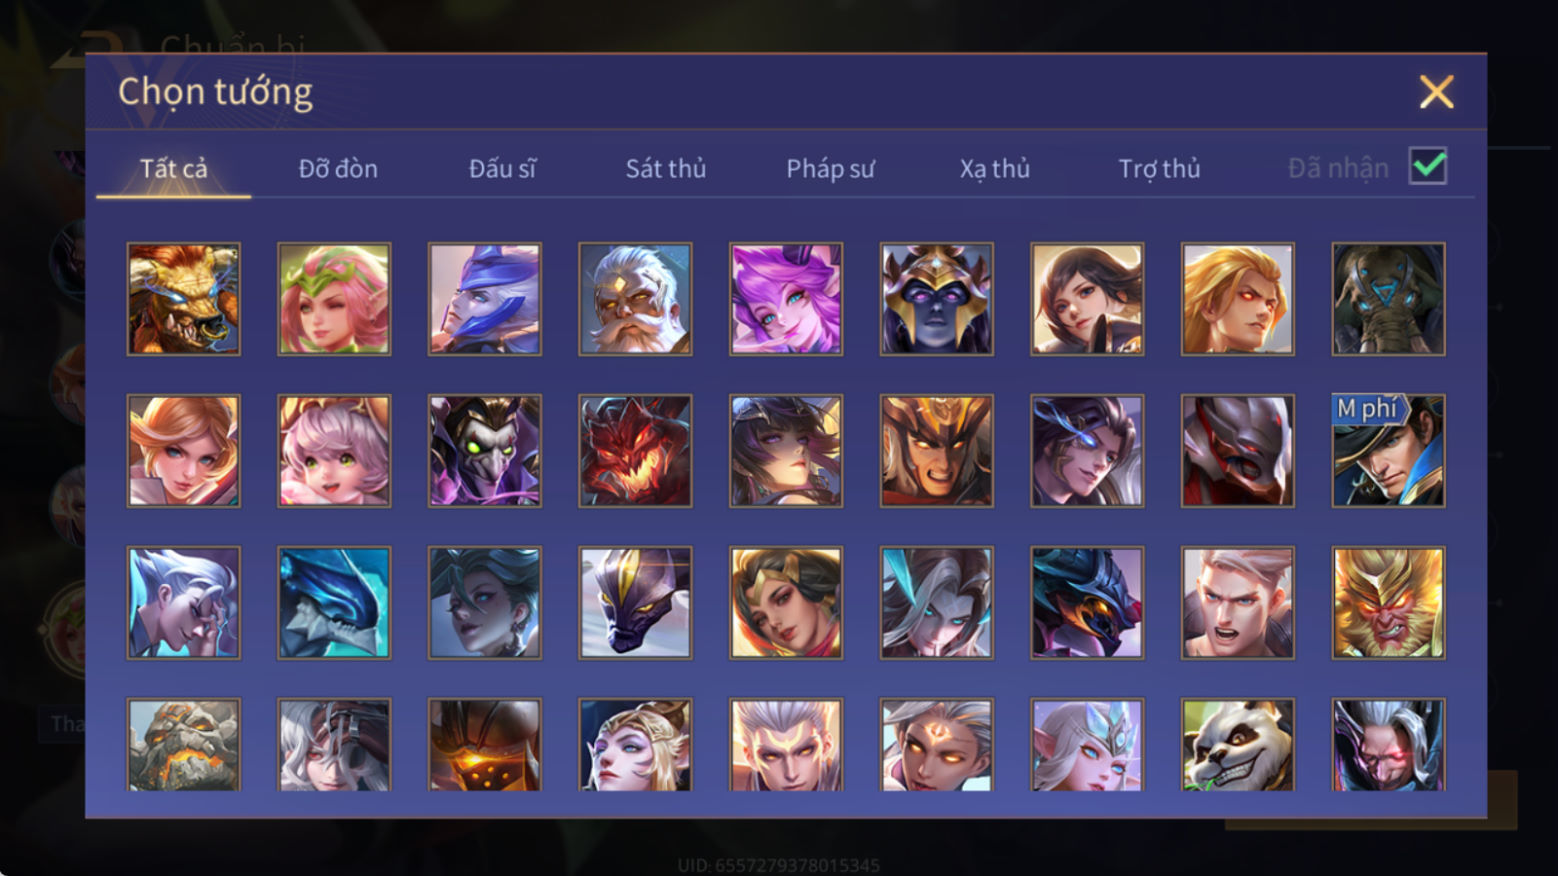
Task: Choose the purple-haired girl hero portrait
Action: [x=786, y=299]
